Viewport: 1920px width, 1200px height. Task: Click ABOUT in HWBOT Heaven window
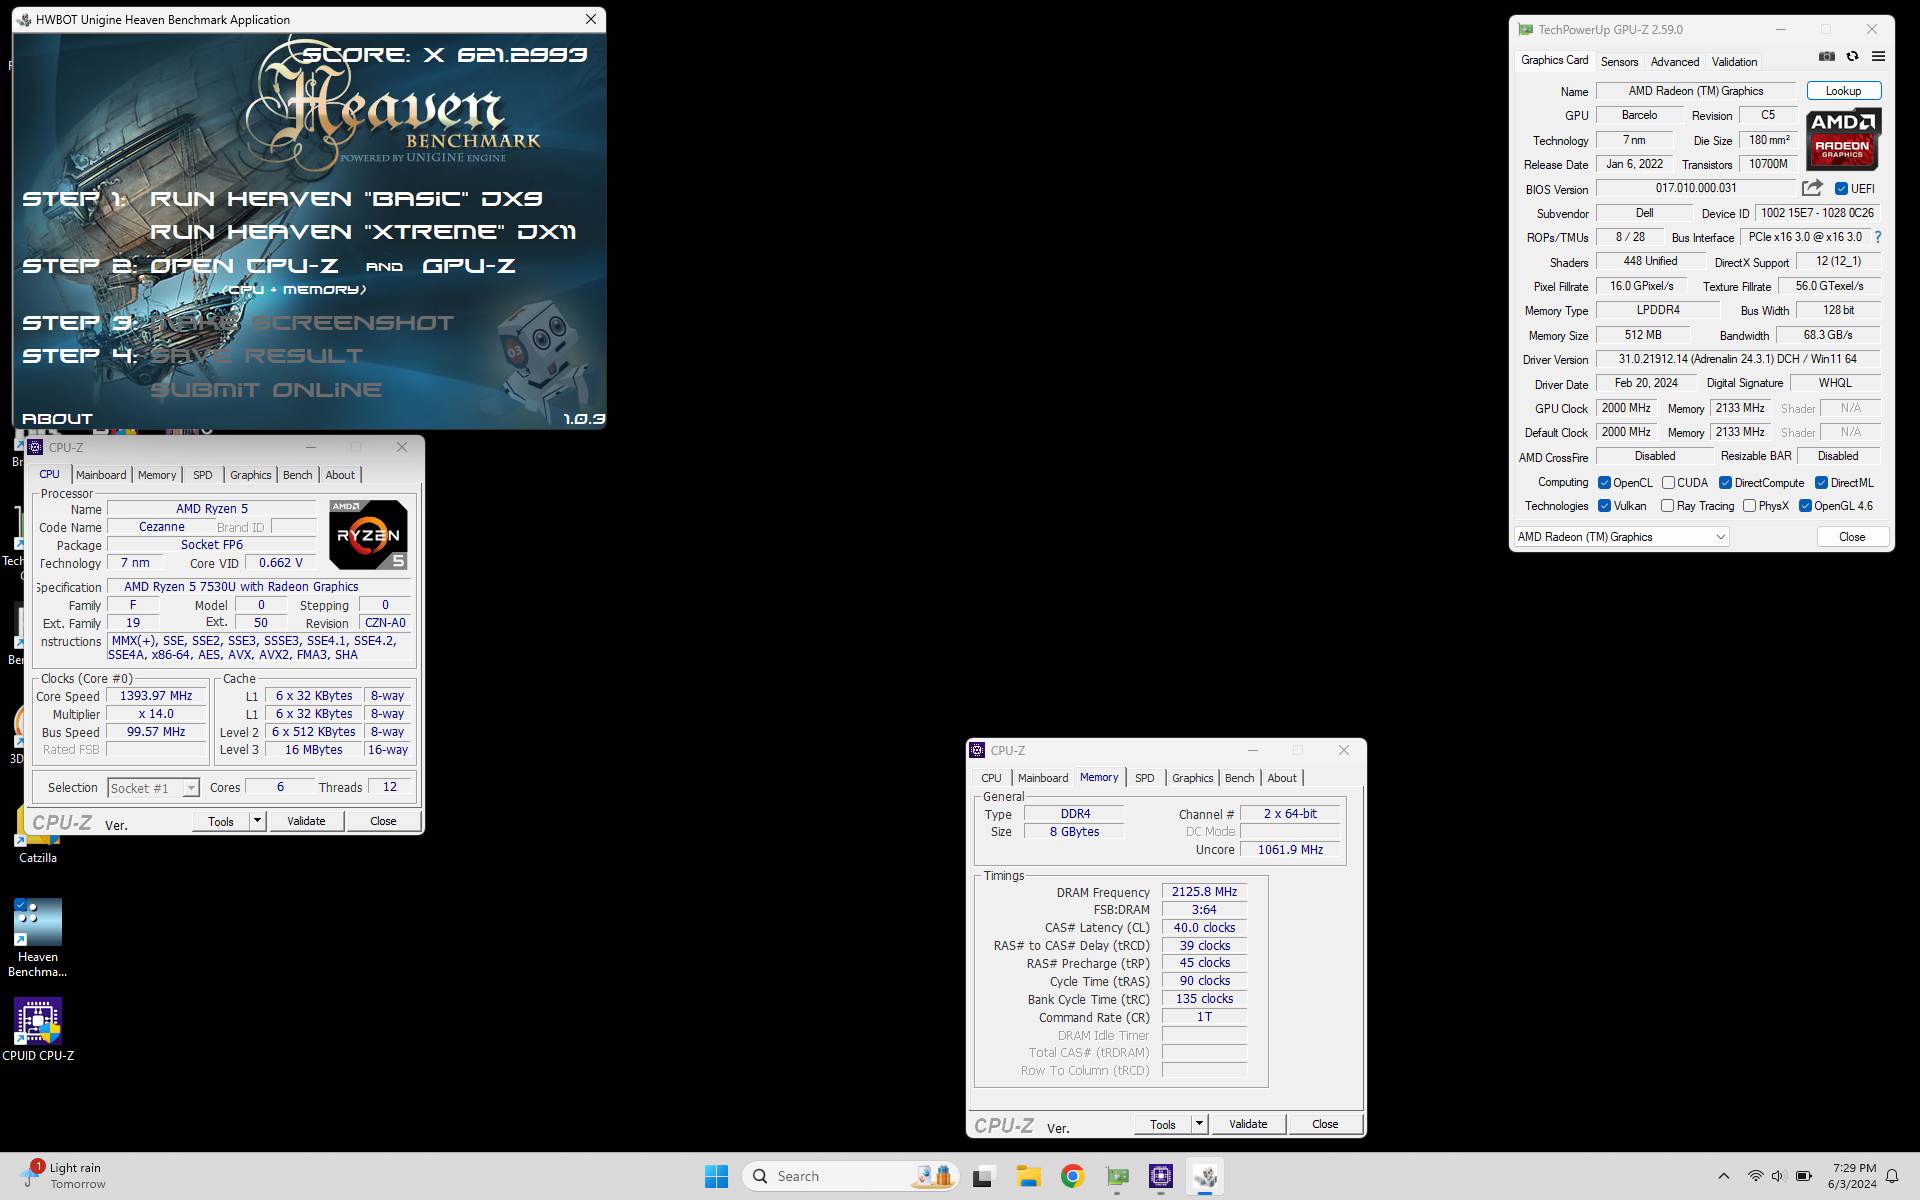57,418
